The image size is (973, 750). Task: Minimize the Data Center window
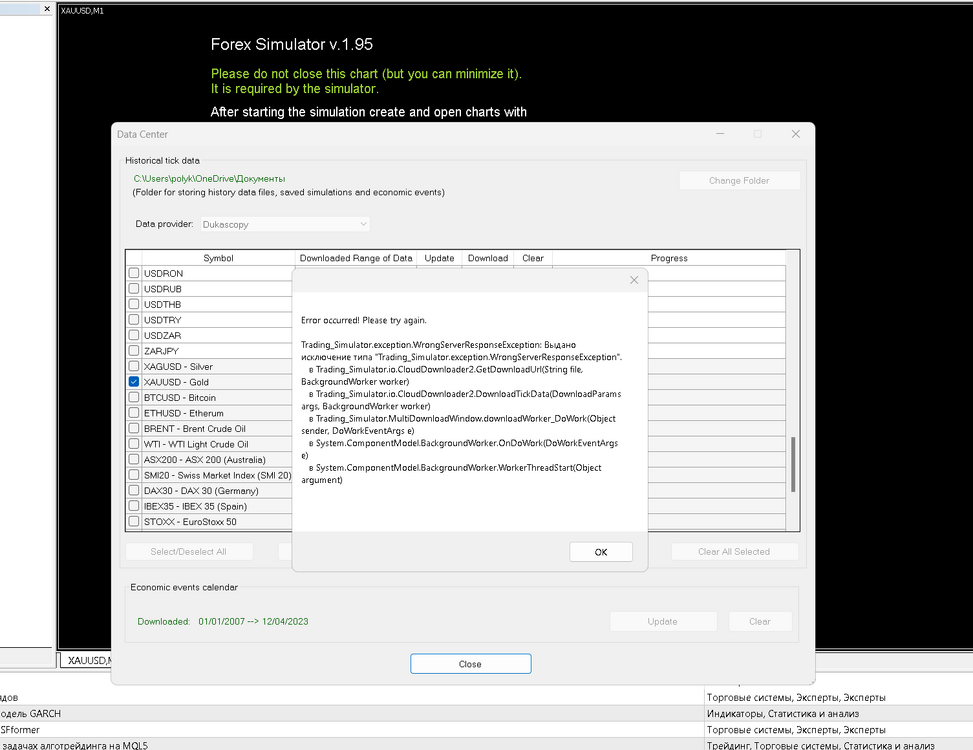pyautogui.click(x=720, y=134)
